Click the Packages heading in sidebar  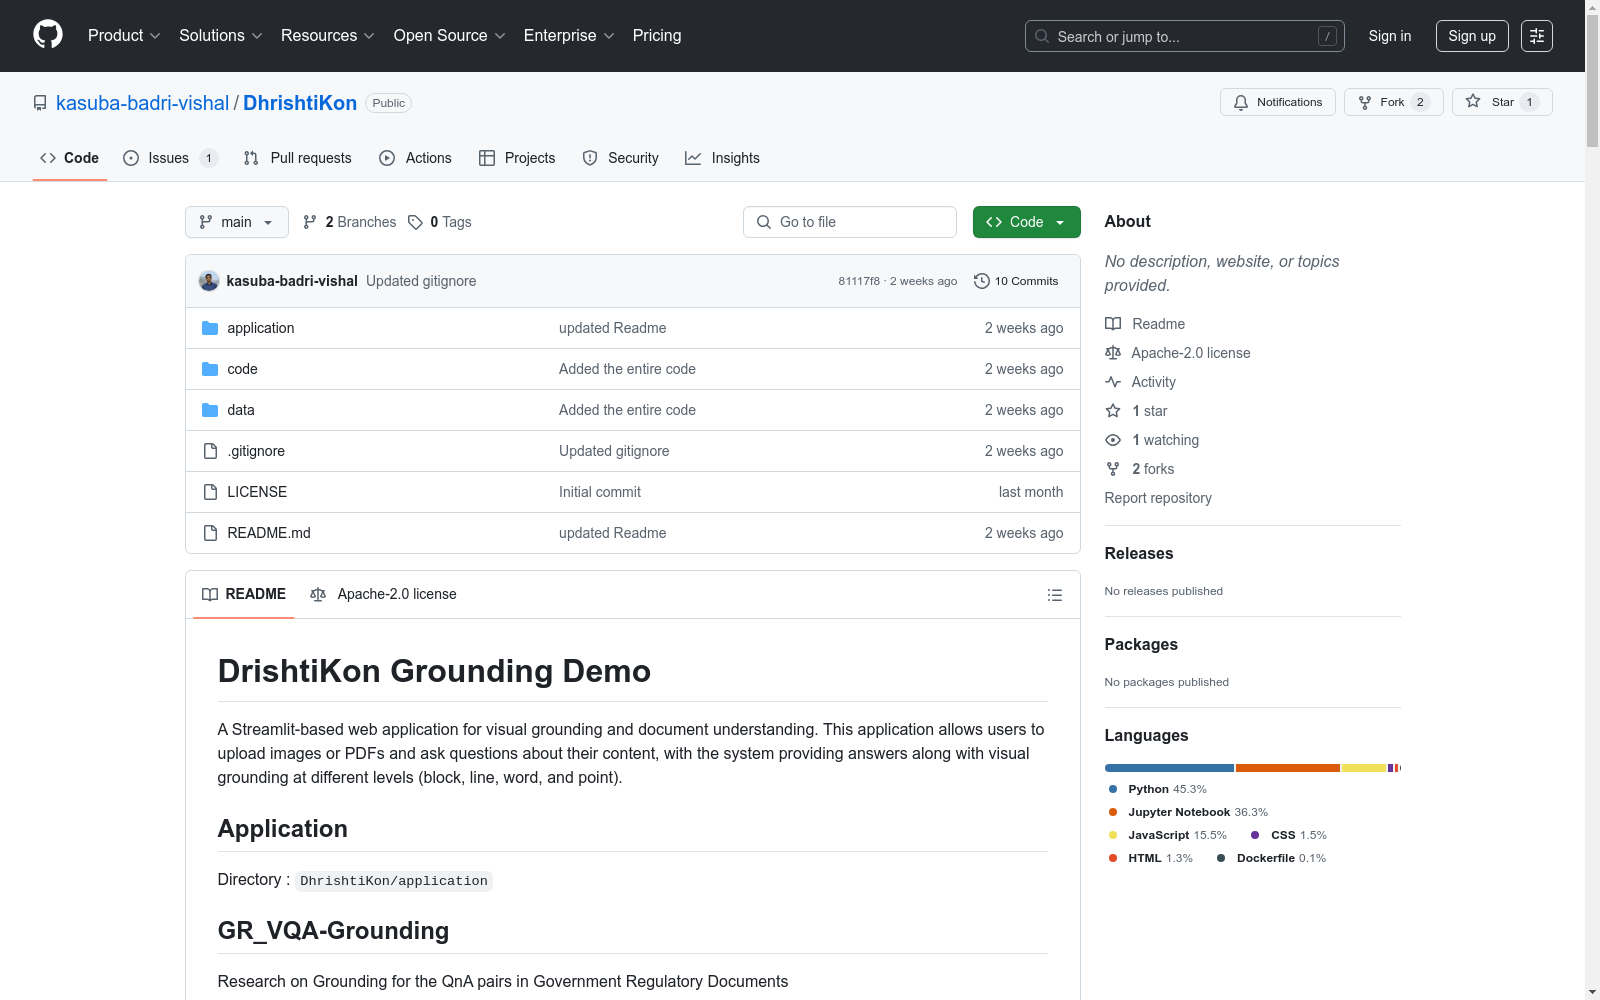point(1141,645)
